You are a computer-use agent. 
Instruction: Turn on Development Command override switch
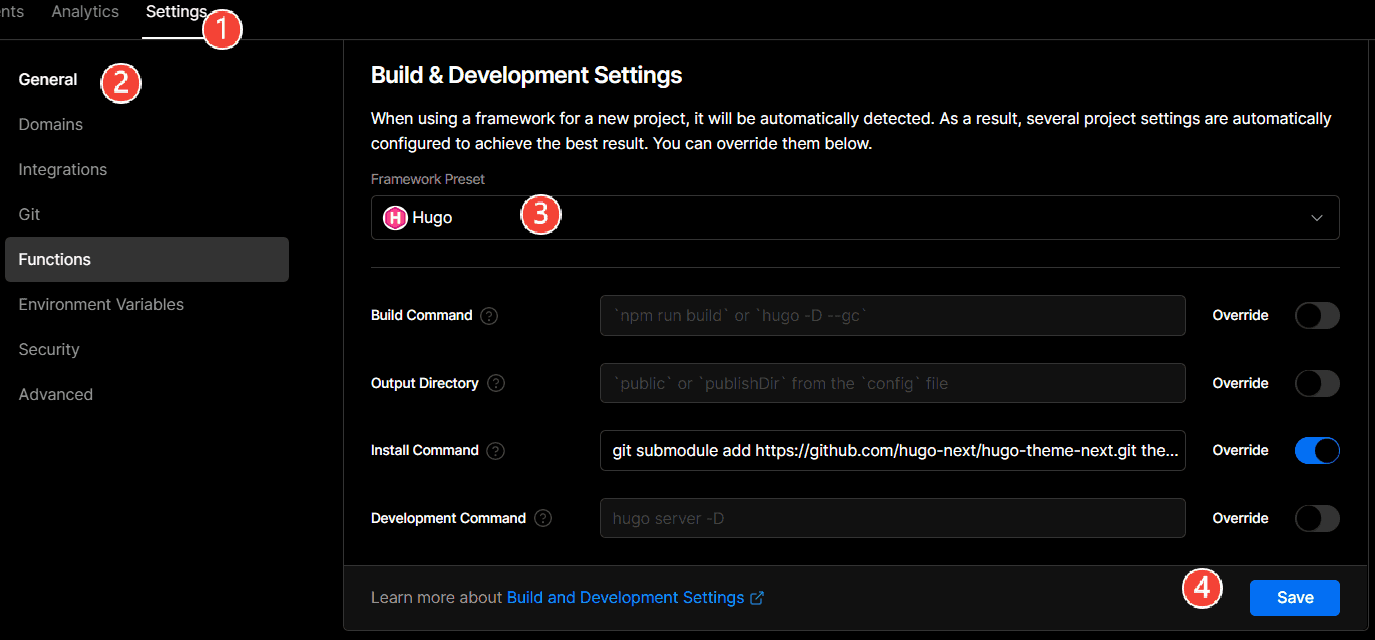[1316, 518]
